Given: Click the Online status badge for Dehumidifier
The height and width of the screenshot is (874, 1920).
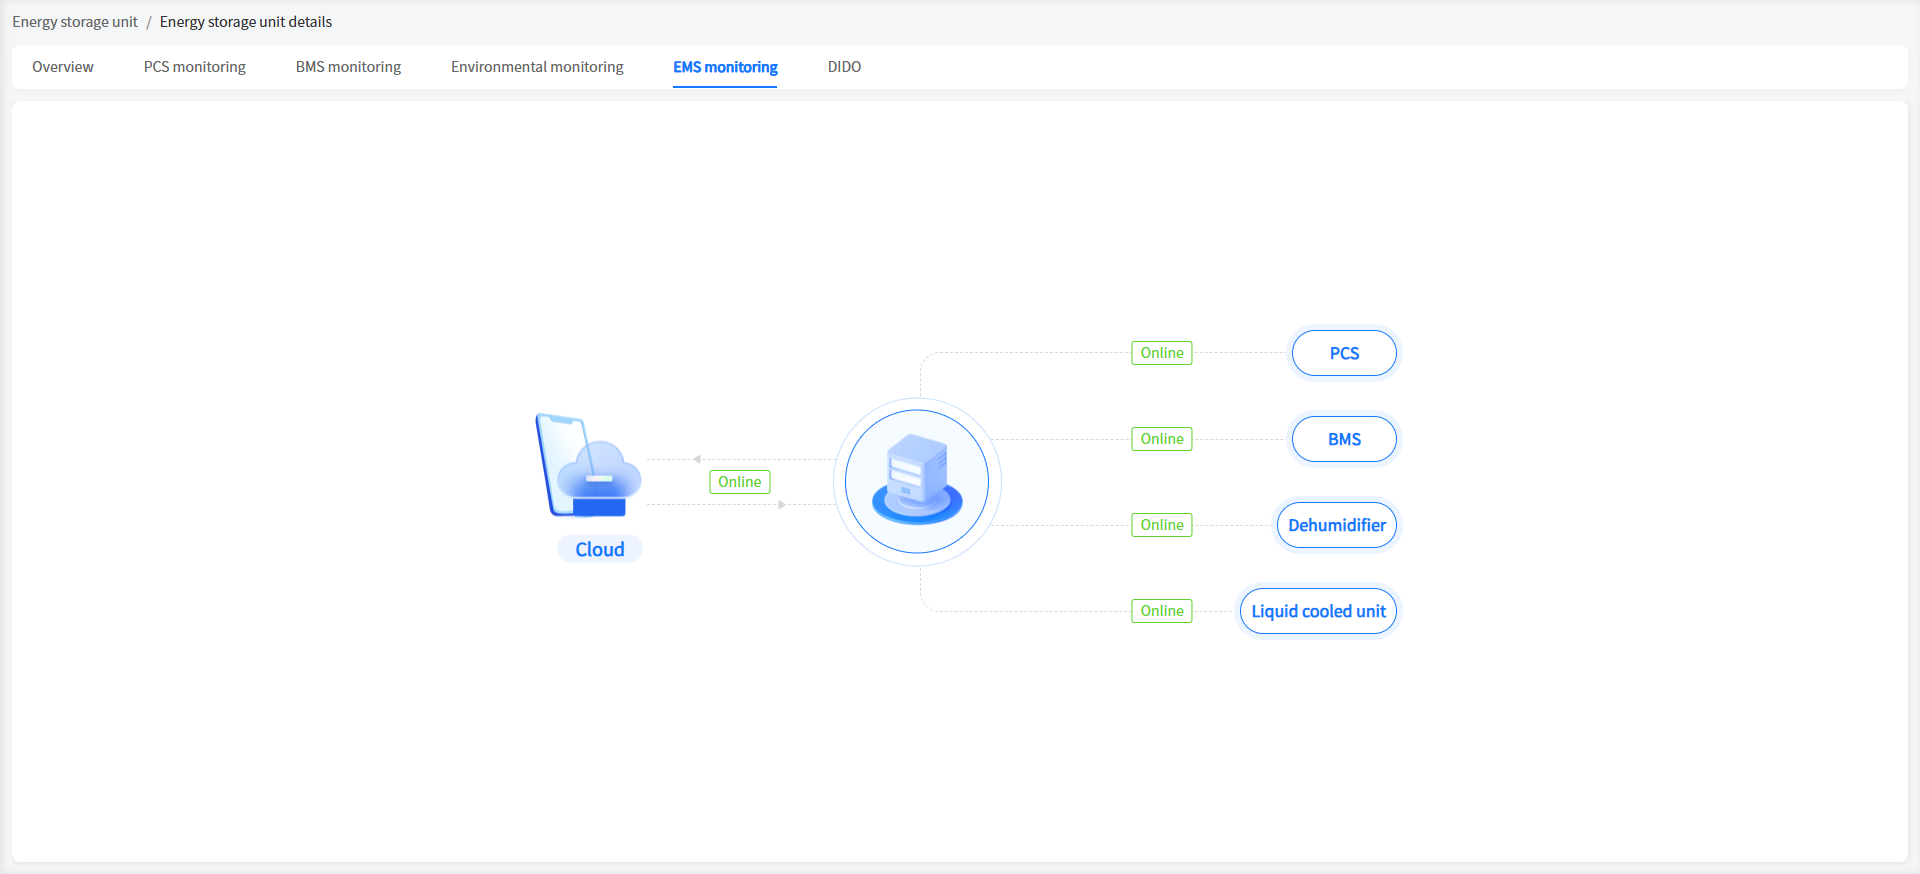Looking at the screenshot, I should click(x=1162, y=525).
